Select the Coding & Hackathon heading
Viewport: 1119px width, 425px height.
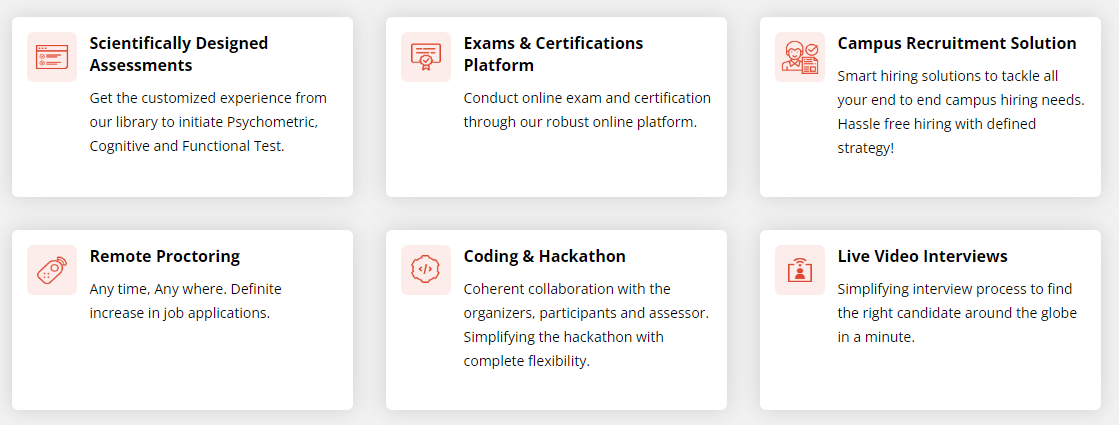click(545, 257)
